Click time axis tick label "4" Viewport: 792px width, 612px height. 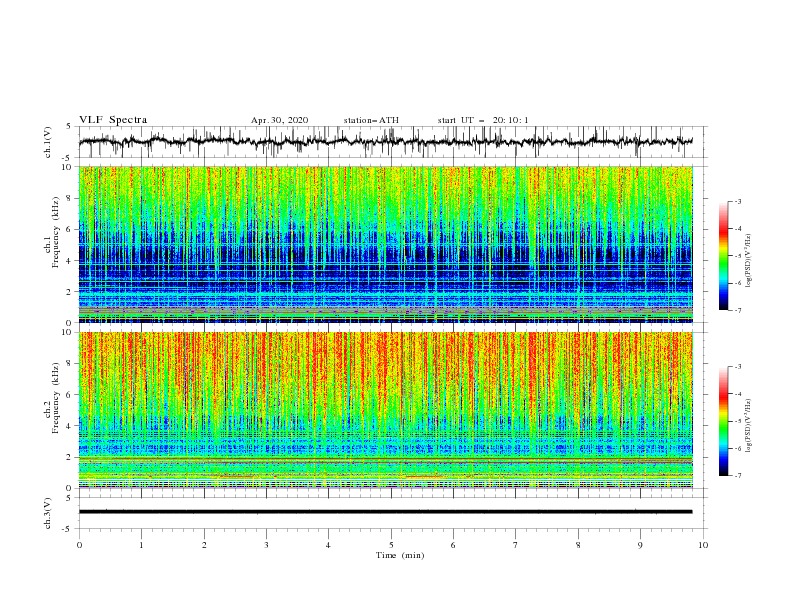click(x=328, y=545)
